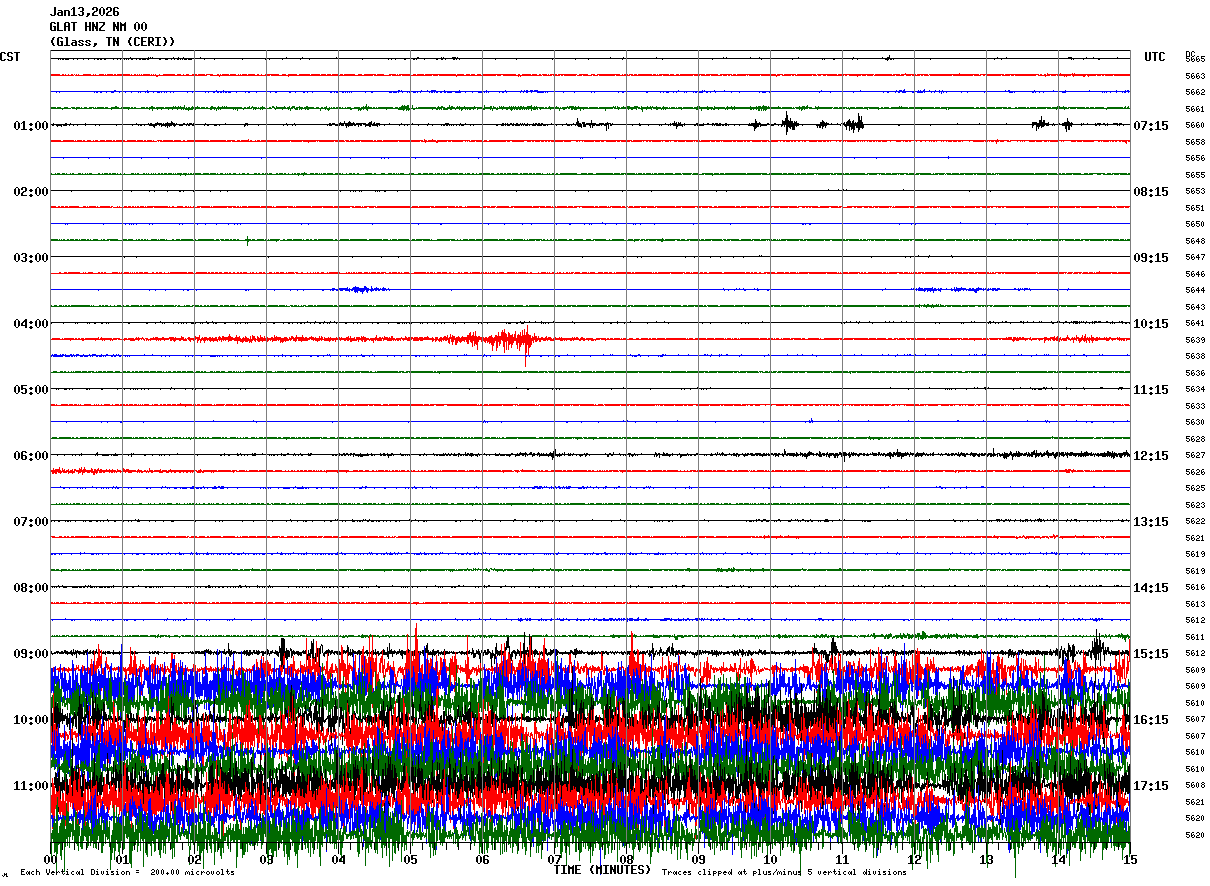Click the 07:15 UTC time label
This screenshot has height=886, width=1210.
[x=1150, y=126]
